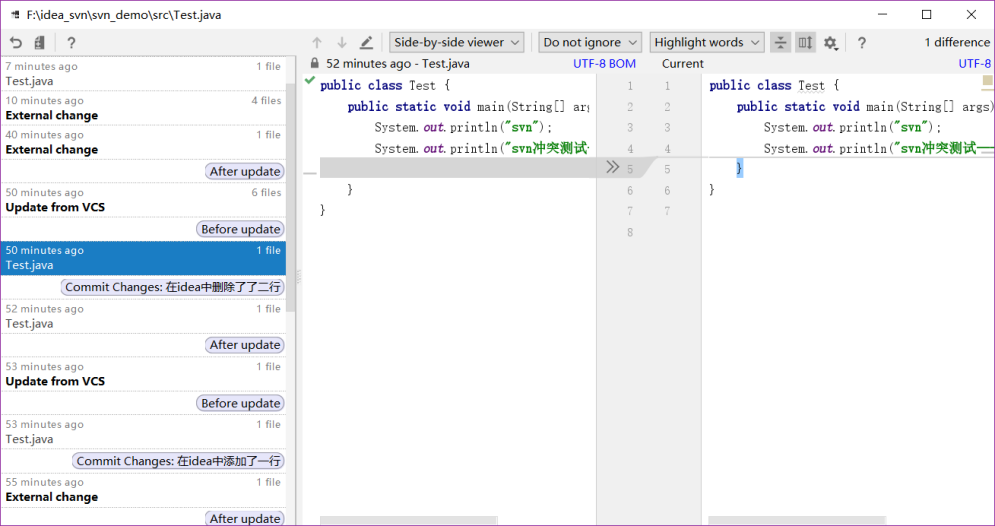Maximize the Test.java history window
995x526 pixels.
tap(926, 15)
